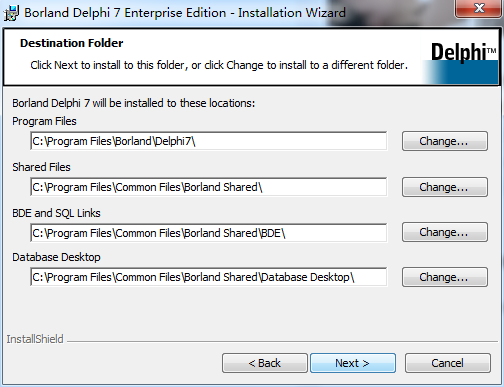The image size is (504, 387).
Task: Focus the Shared Files path field
Action: pos(209,187)
